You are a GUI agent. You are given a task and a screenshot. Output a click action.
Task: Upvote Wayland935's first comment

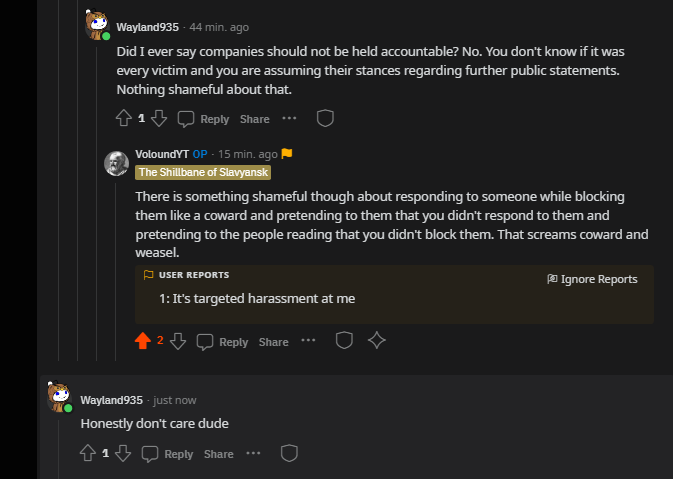tap(124, 119)
